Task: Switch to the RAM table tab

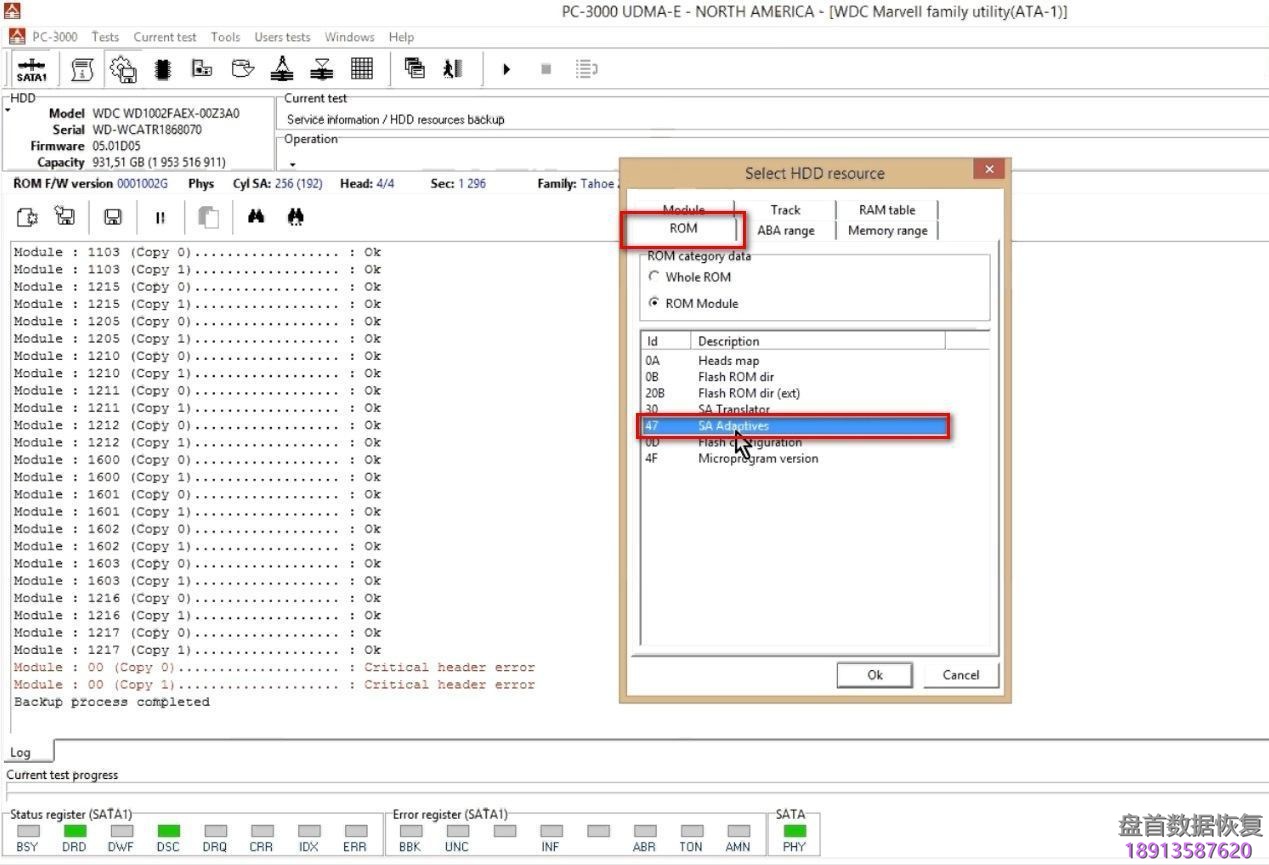Action: tap(886, 209)
